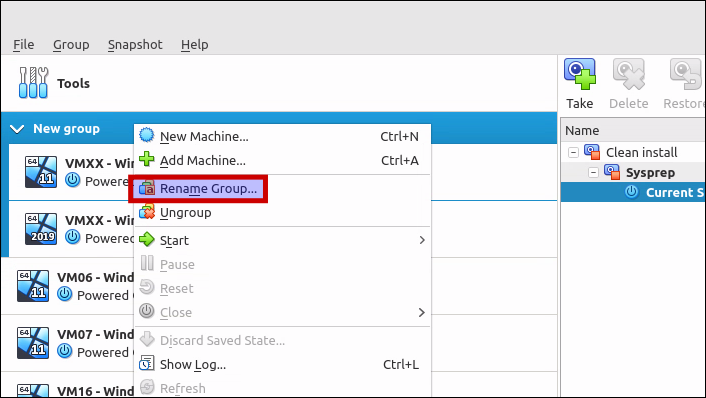Click the Pause entry in context menu

coord(282,264)
